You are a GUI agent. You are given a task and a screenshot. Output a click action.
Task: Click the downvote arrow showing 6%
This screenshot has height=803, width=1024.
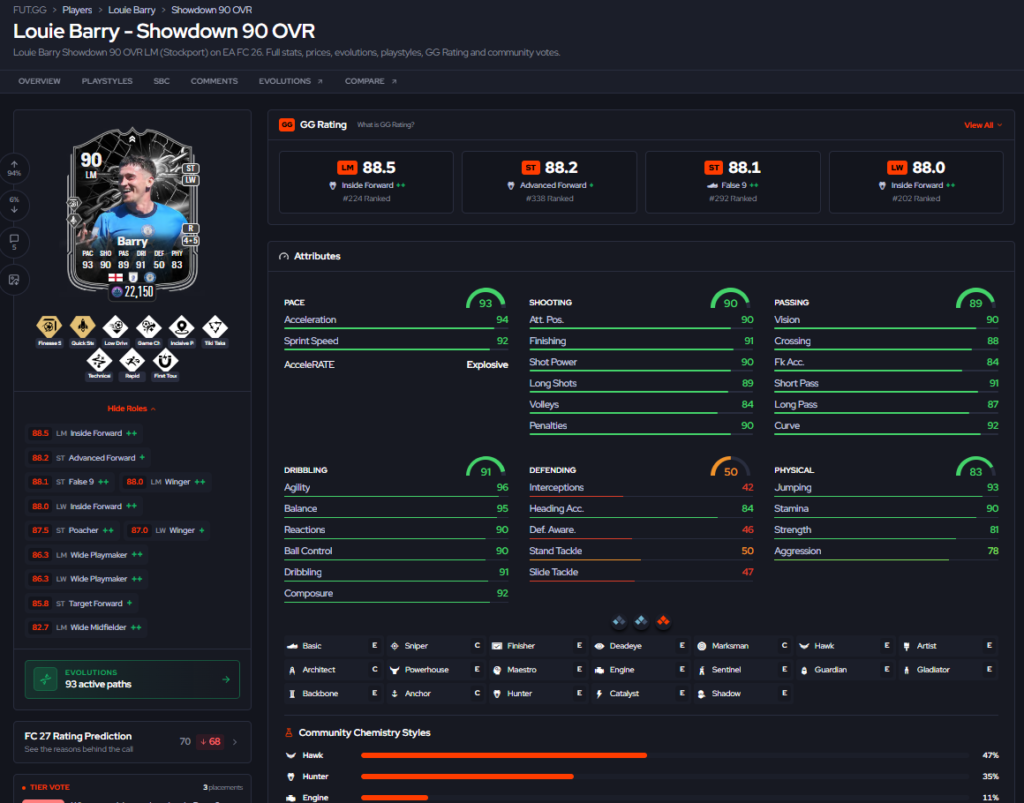pos(14,205)
